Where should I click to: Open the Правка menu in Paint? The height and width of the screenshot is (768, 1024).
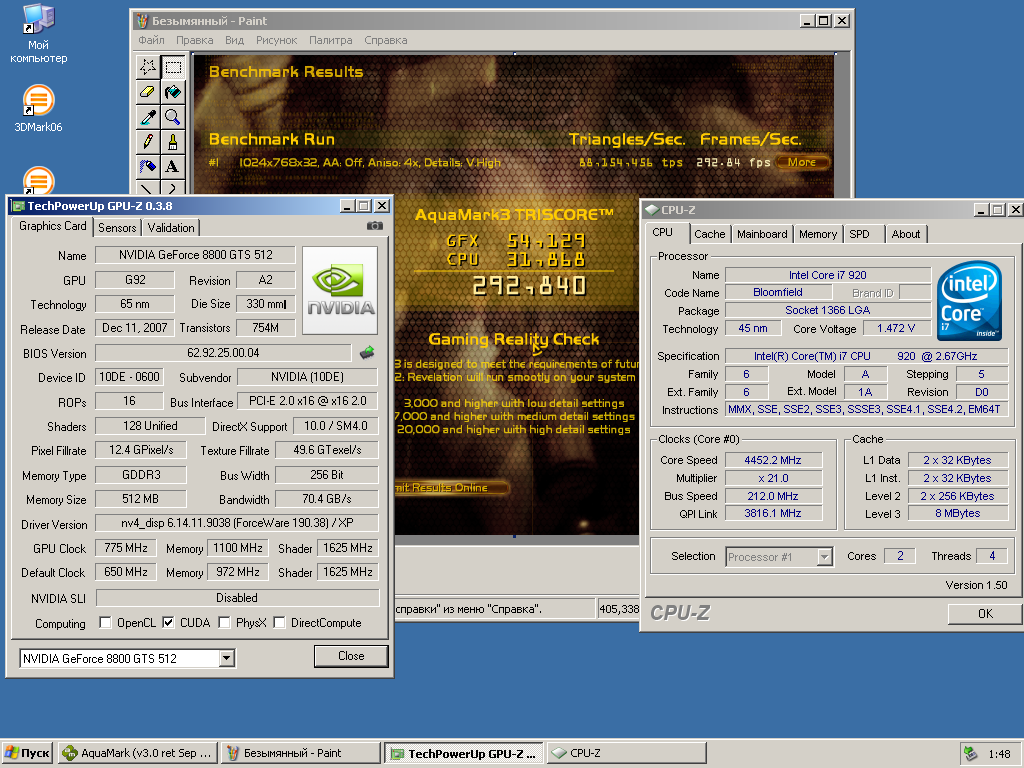pyautogui.click(x=195, y=40)
